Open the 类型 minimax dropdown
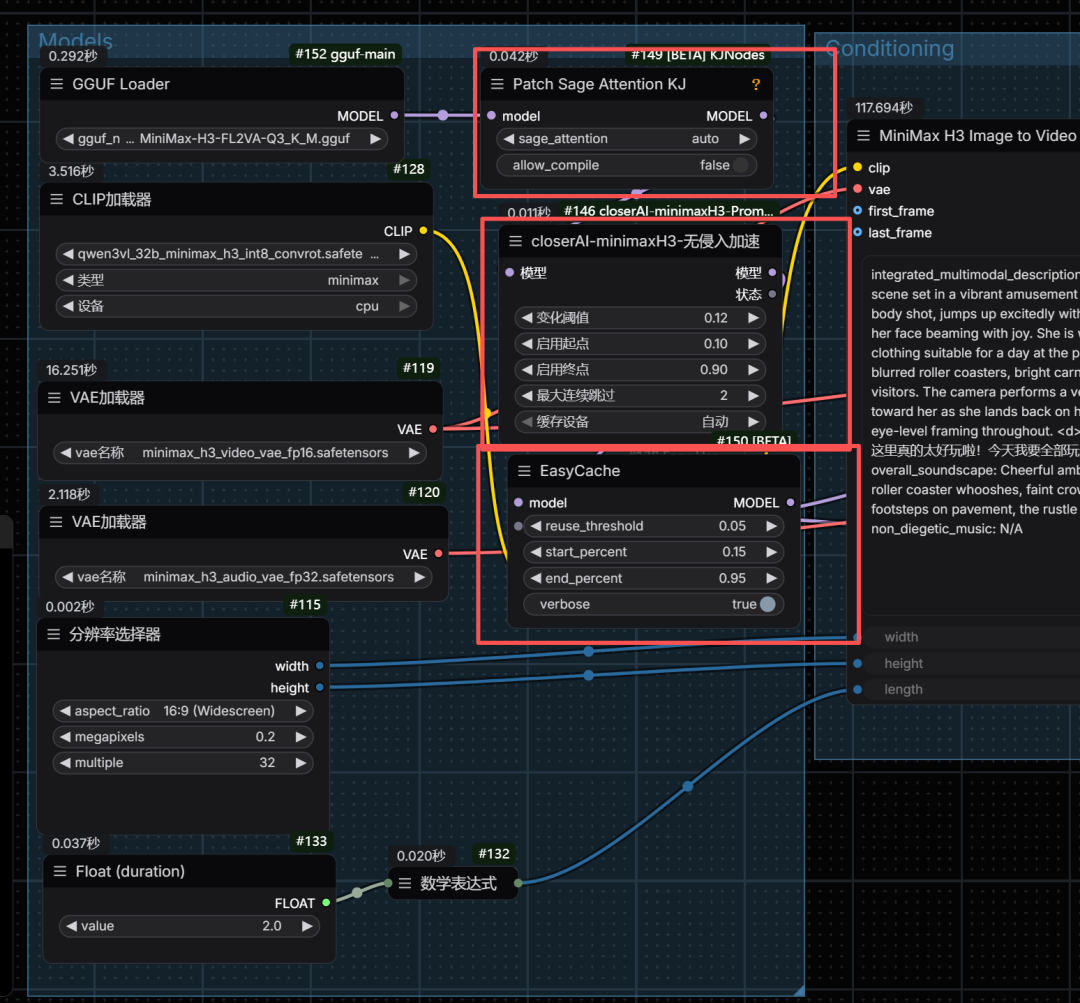This screenshot has height=1003, width=1080. [236, 280]
